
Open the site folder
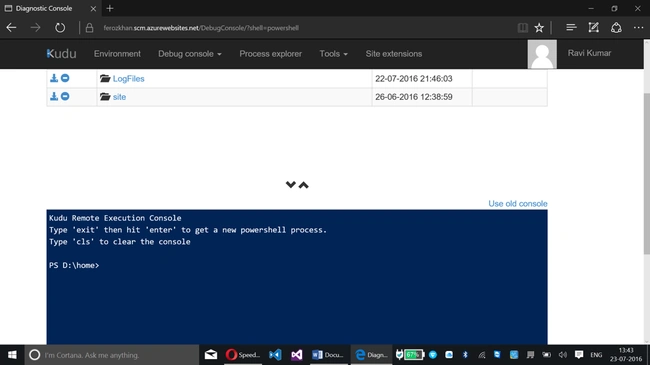[119, 97]
